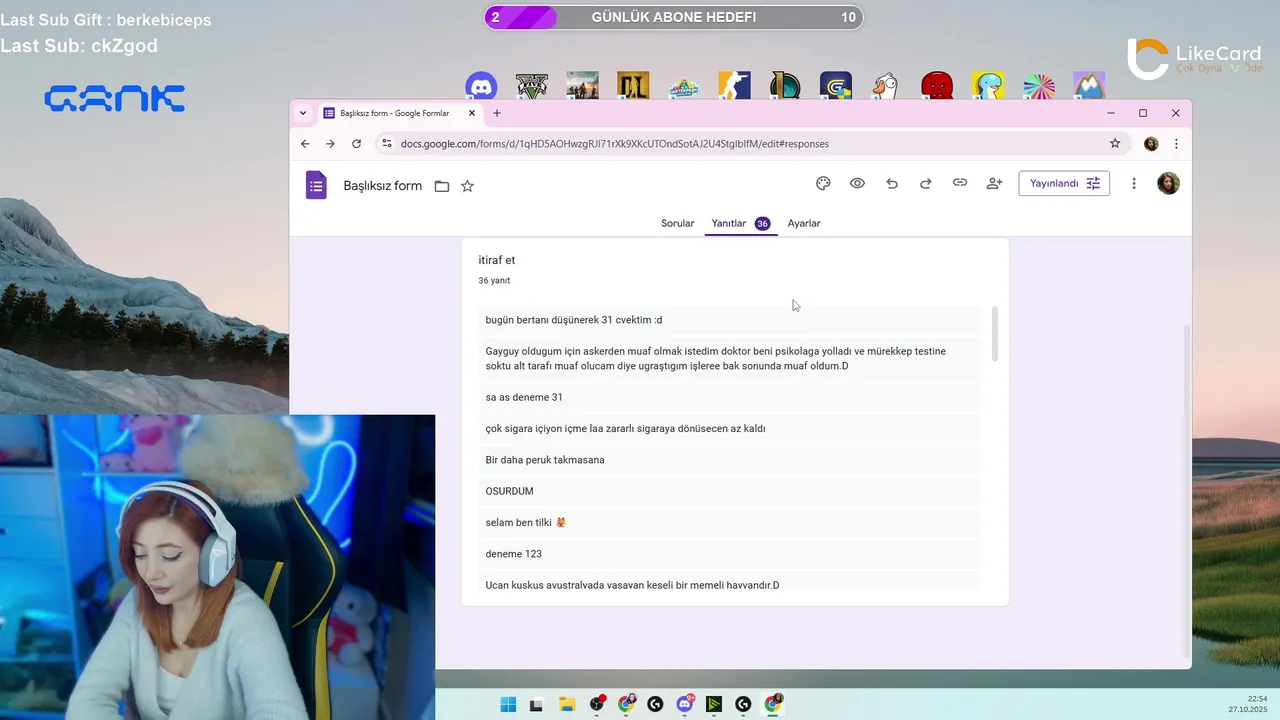Image resolution: width=1280 pixels, height=720 pixels.
Task: Select the response 'sa as deneme 31'
Action: pyautogui.click(x=729, y=397)
